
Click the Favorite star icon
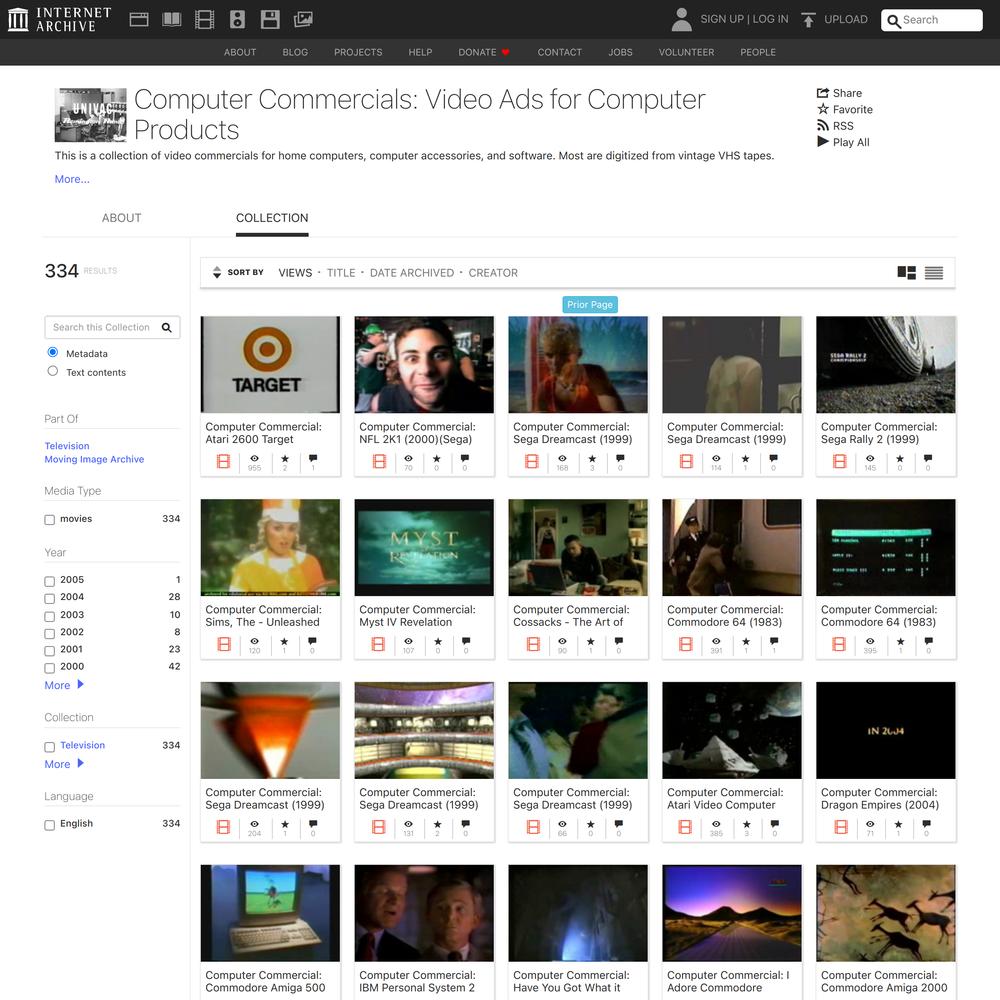click(x=823, y=109)
